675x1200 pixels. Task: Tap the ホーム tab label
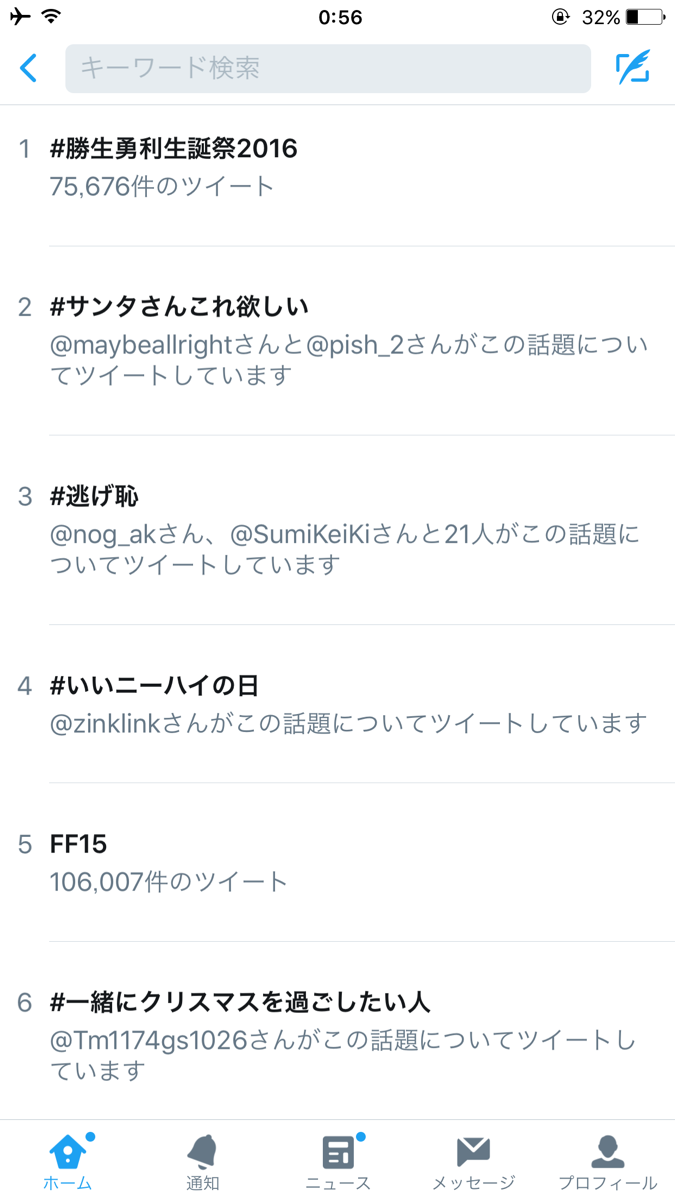[x=67, y=1183]
